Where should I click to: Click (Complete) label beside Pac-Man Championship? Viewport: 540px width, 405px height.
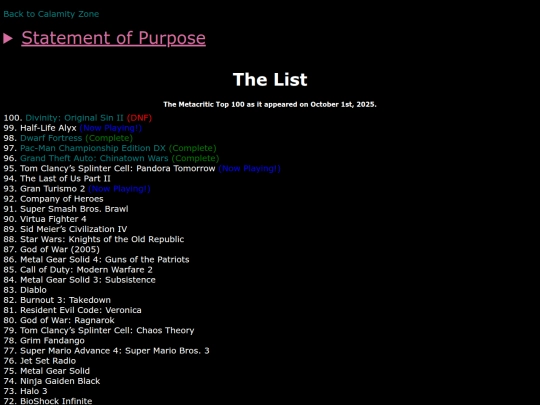(x=193, y=148)
